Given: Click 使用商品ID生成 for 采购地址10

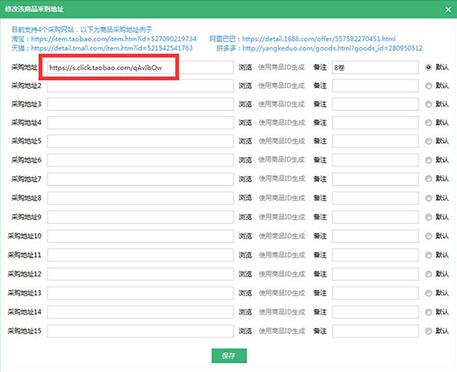Looking at the screenshot, I should click(282, 236).
